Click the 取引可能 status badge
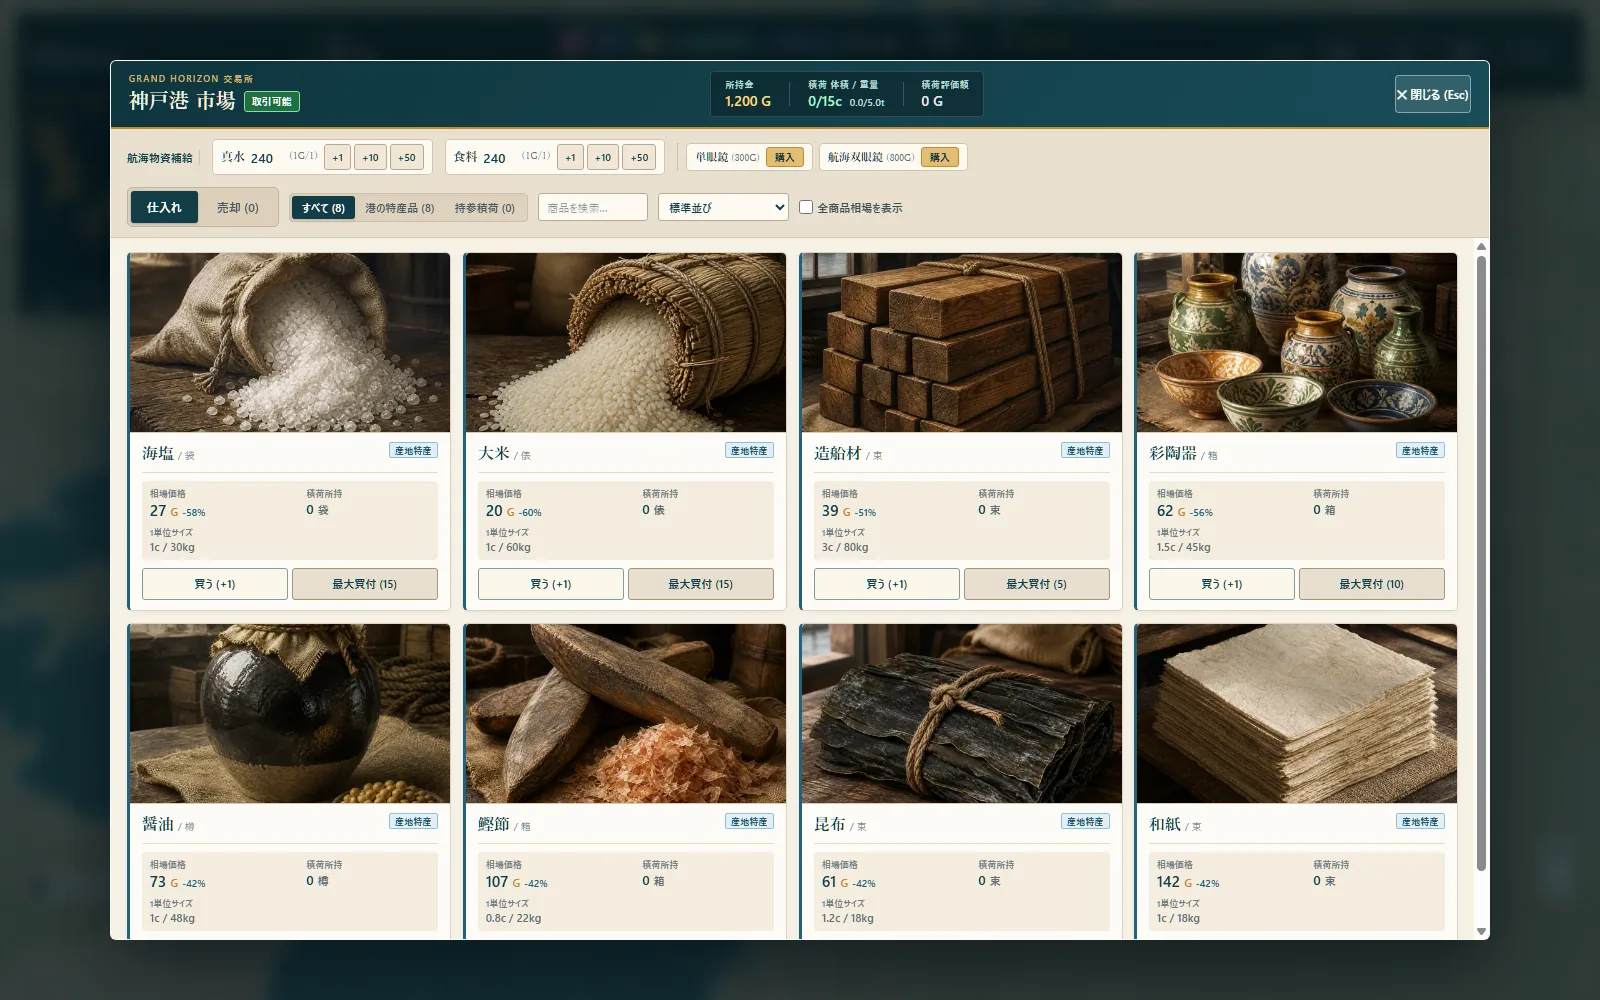 [x=272, y=101]
